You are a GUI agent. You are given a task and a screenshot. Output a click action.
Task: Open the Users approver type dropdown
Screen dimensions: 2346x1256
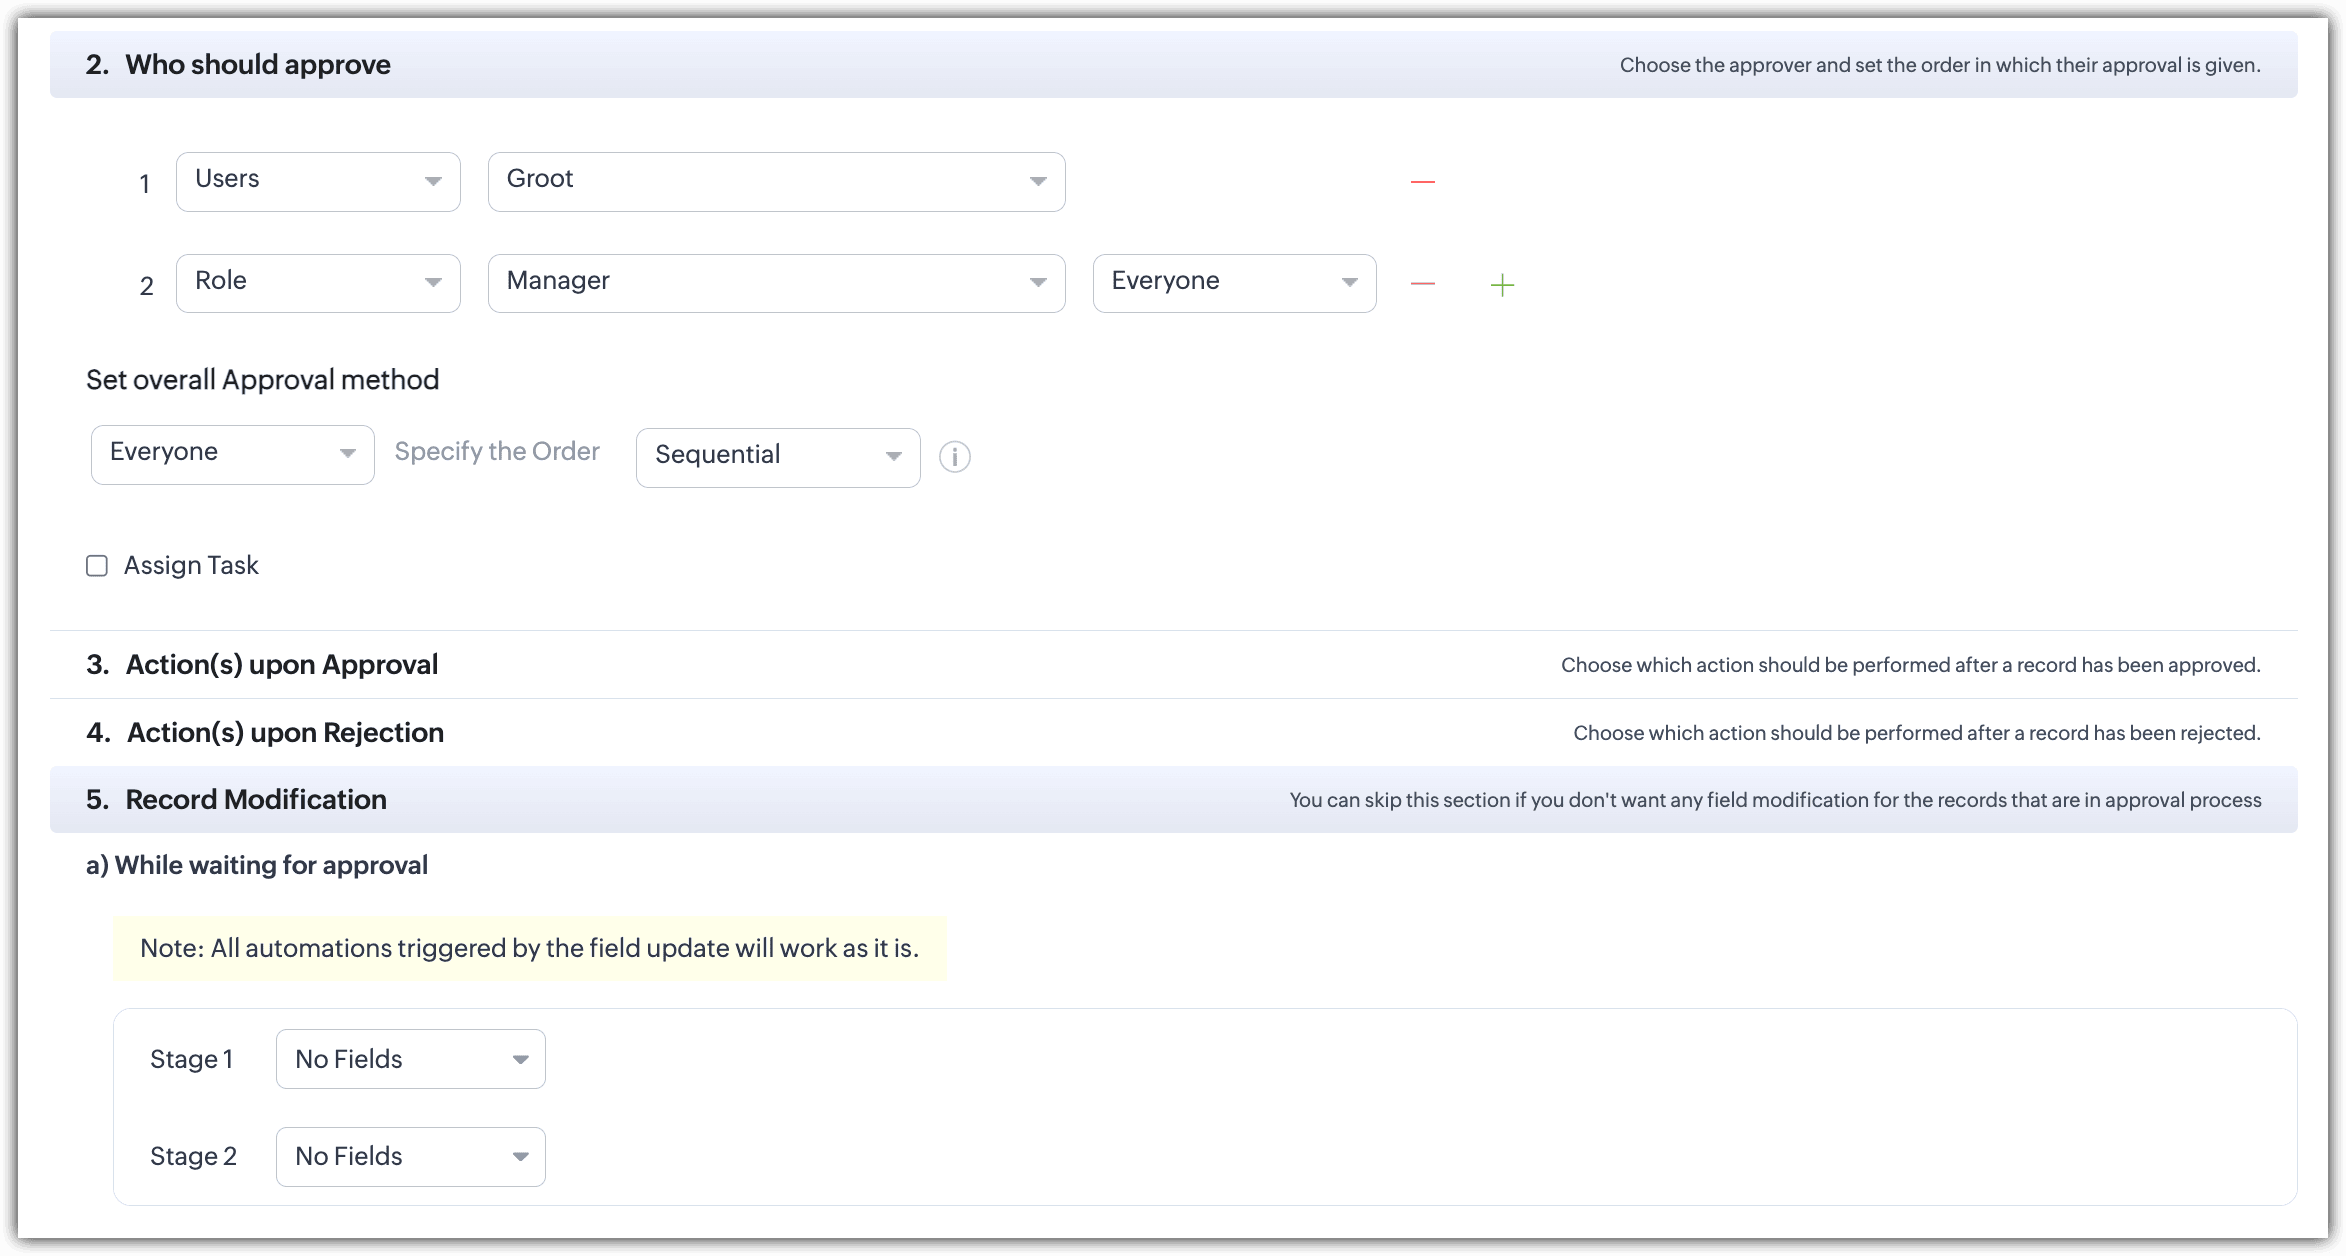pos(318,182)
